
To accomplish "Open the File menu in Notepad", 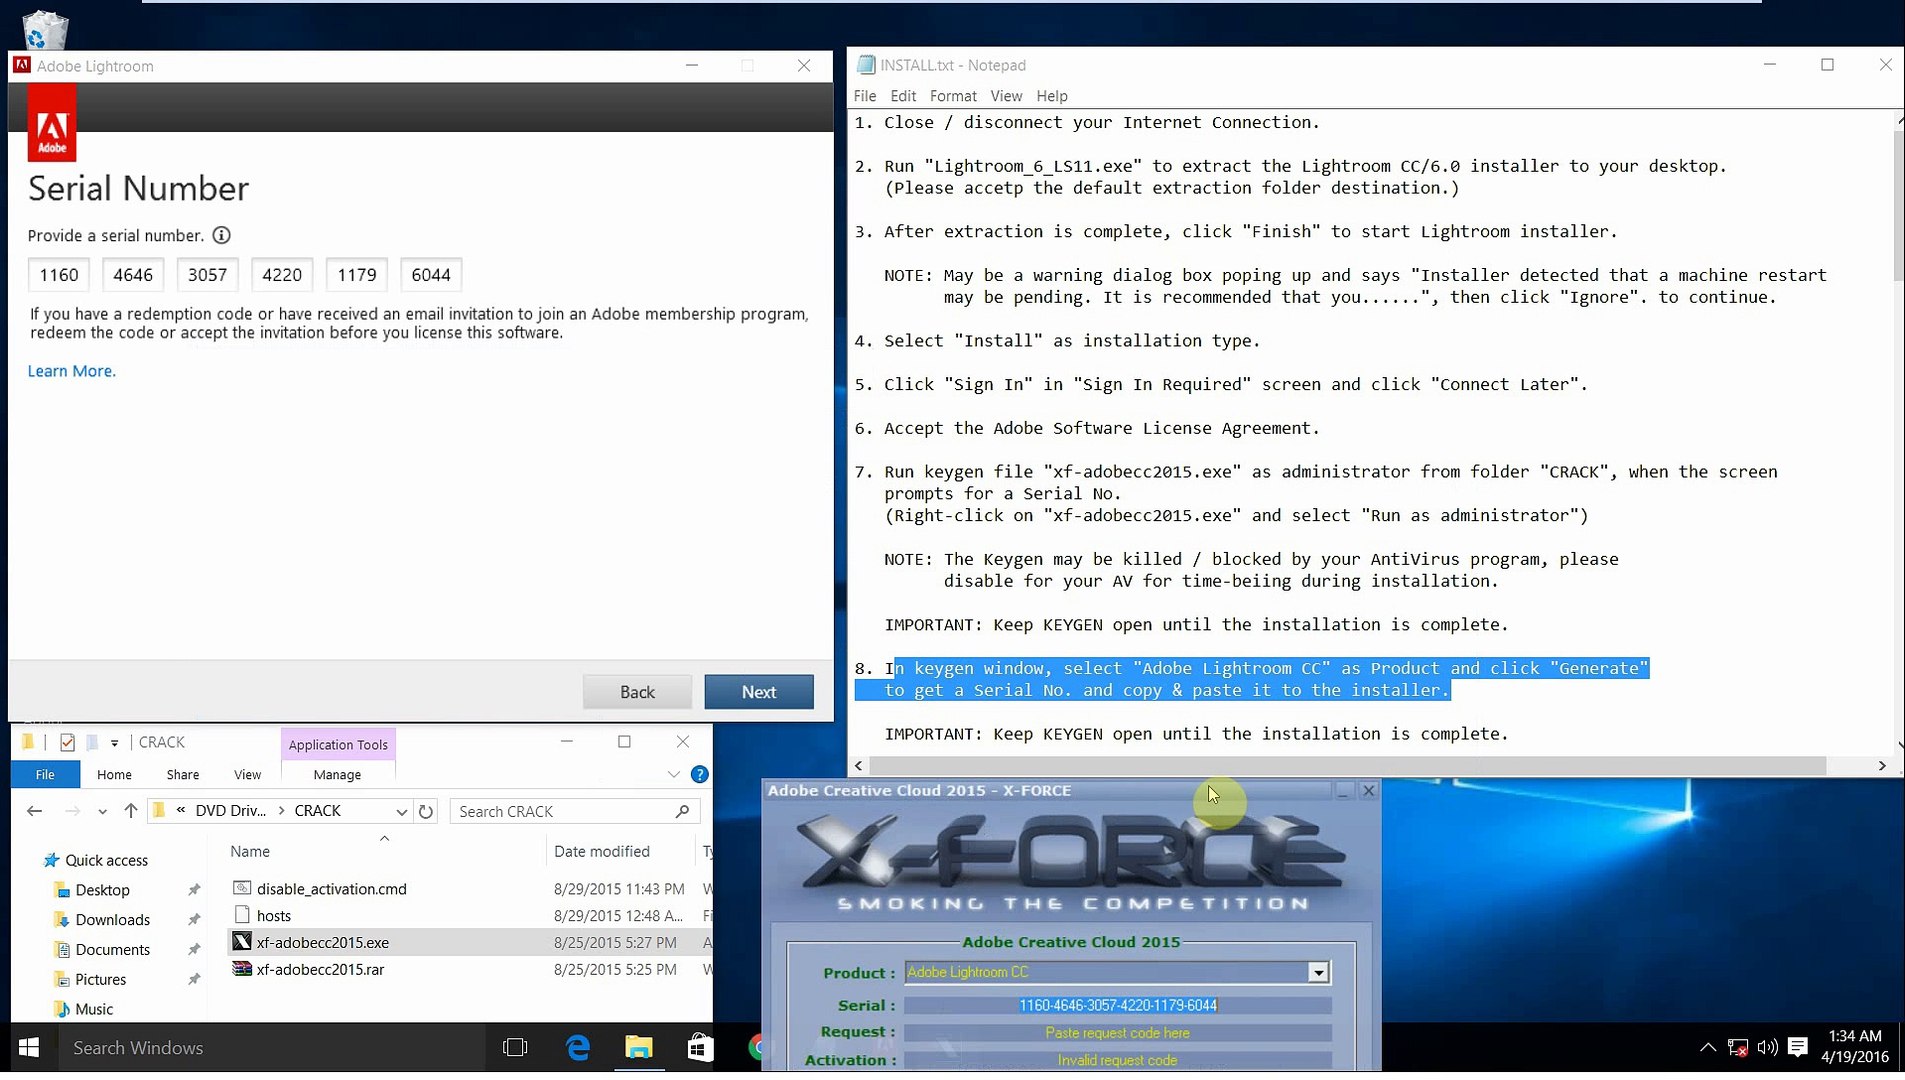I will click(865, 96).
